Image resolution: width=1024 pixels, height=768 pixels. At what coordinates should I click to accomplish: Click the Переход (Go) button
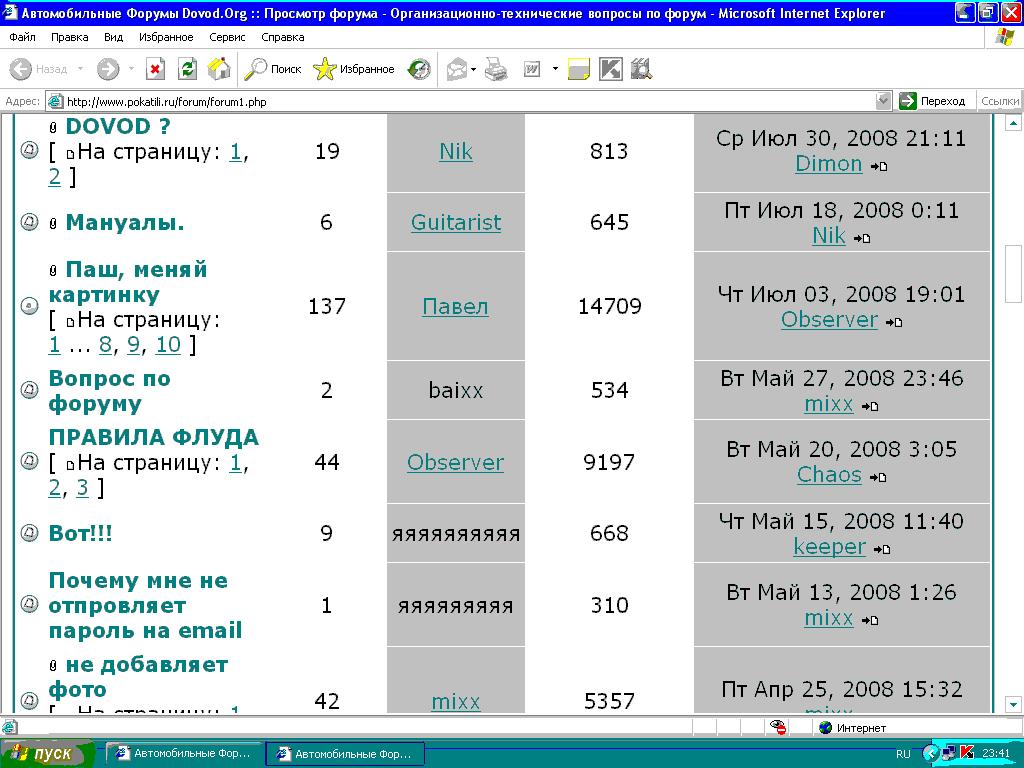pyautogui.click(x=933, y=101)
